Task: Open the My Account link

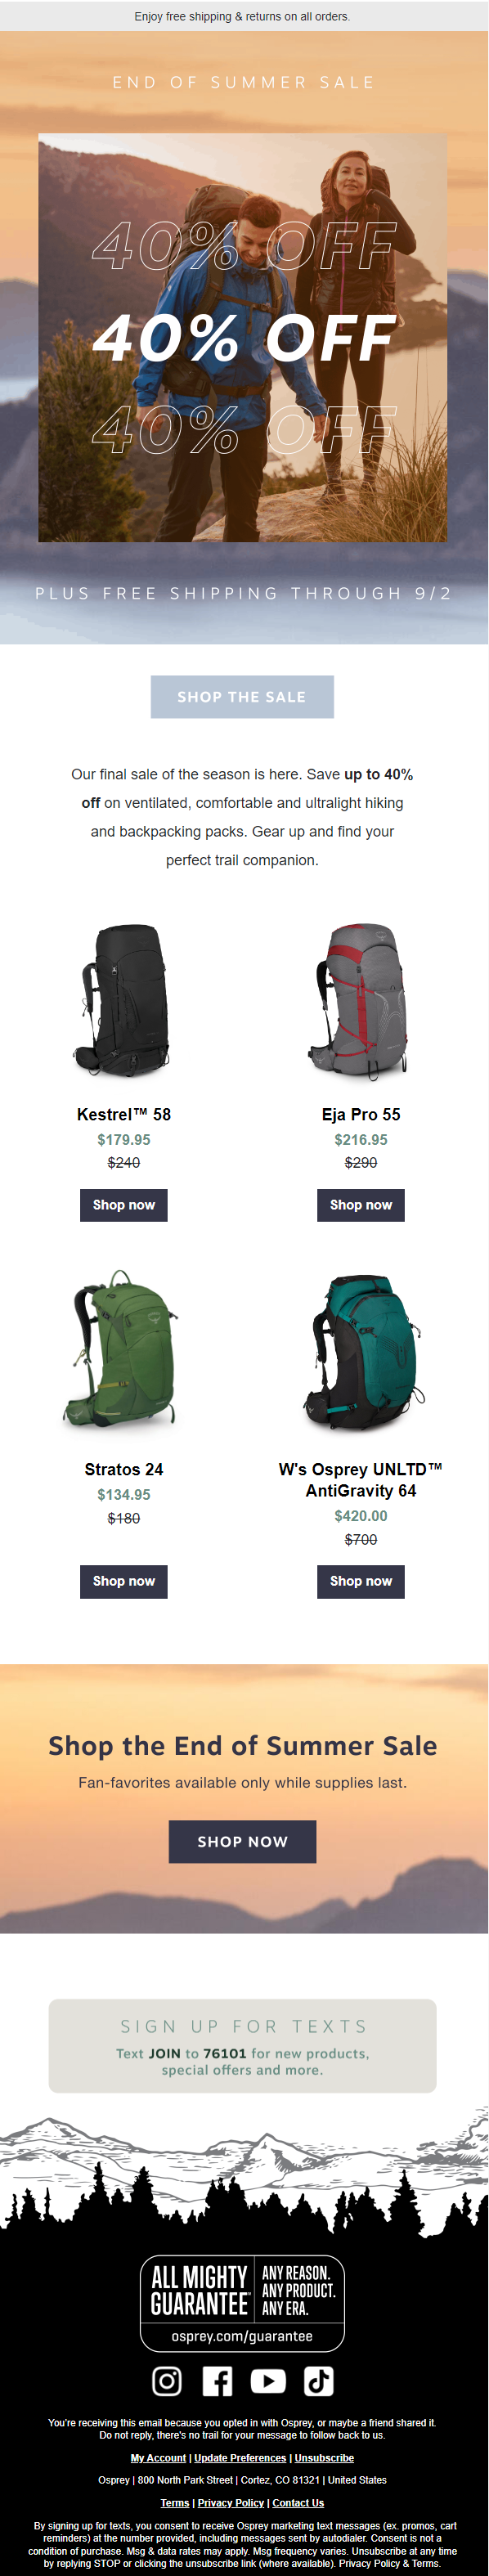Action: (x=158, y=2457)
